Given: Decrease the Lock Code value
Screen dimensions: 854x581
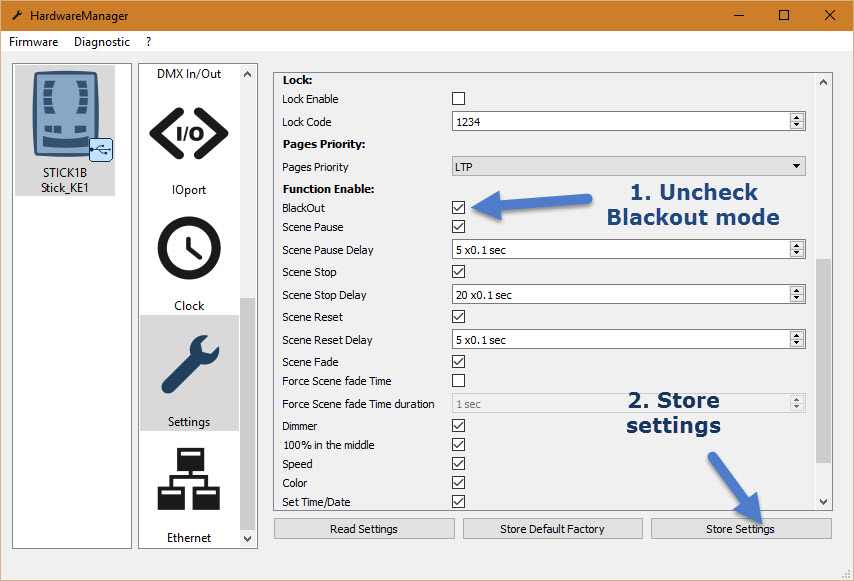Looking at the screenshot, I should click(796, 125).
